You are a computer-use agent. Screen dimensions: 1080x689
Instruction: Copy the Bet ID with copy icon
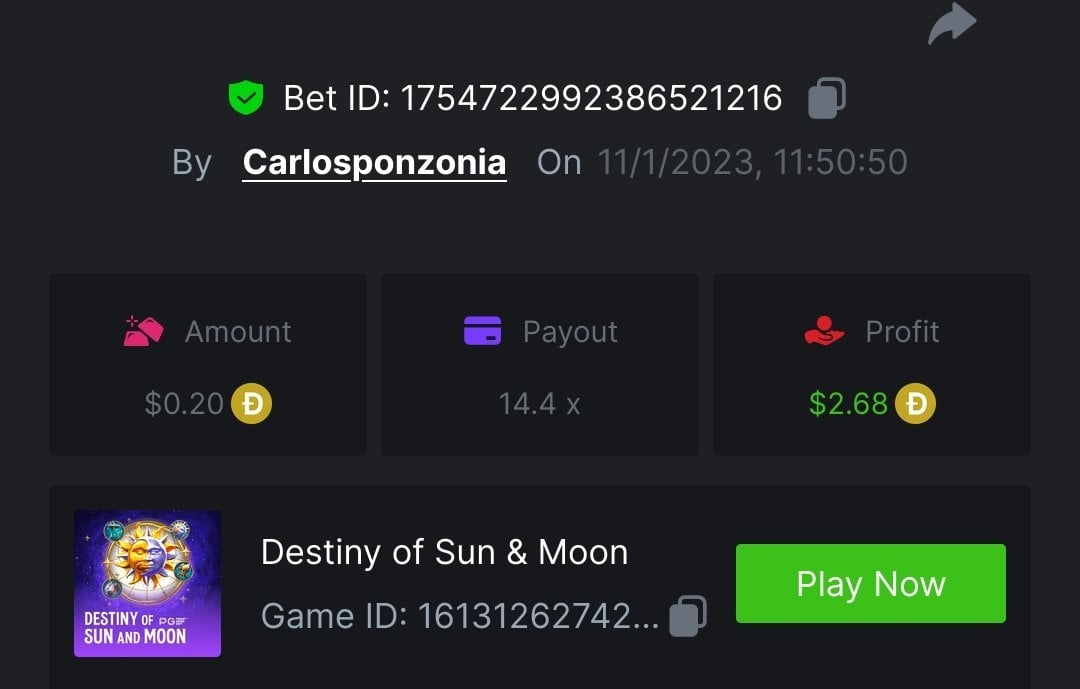coord(826,98)
